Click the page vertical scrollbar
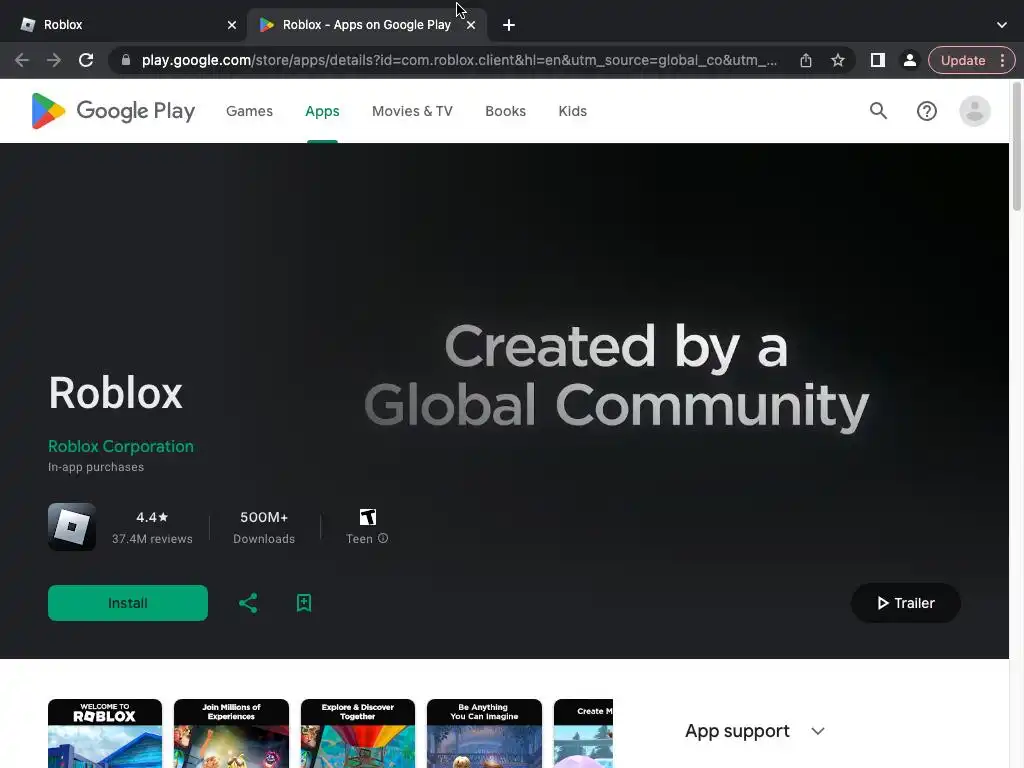The height and width of the screenshot is (768, 1024). 1017,147
